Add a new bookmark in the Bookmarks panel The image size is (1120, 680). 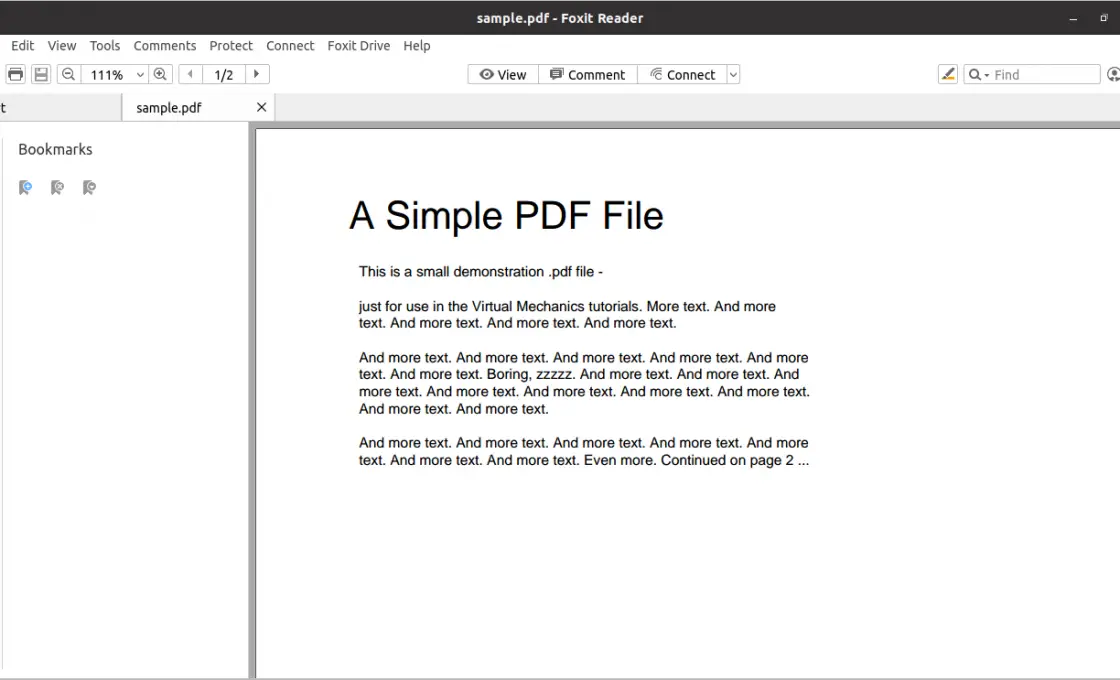[25, 188]
